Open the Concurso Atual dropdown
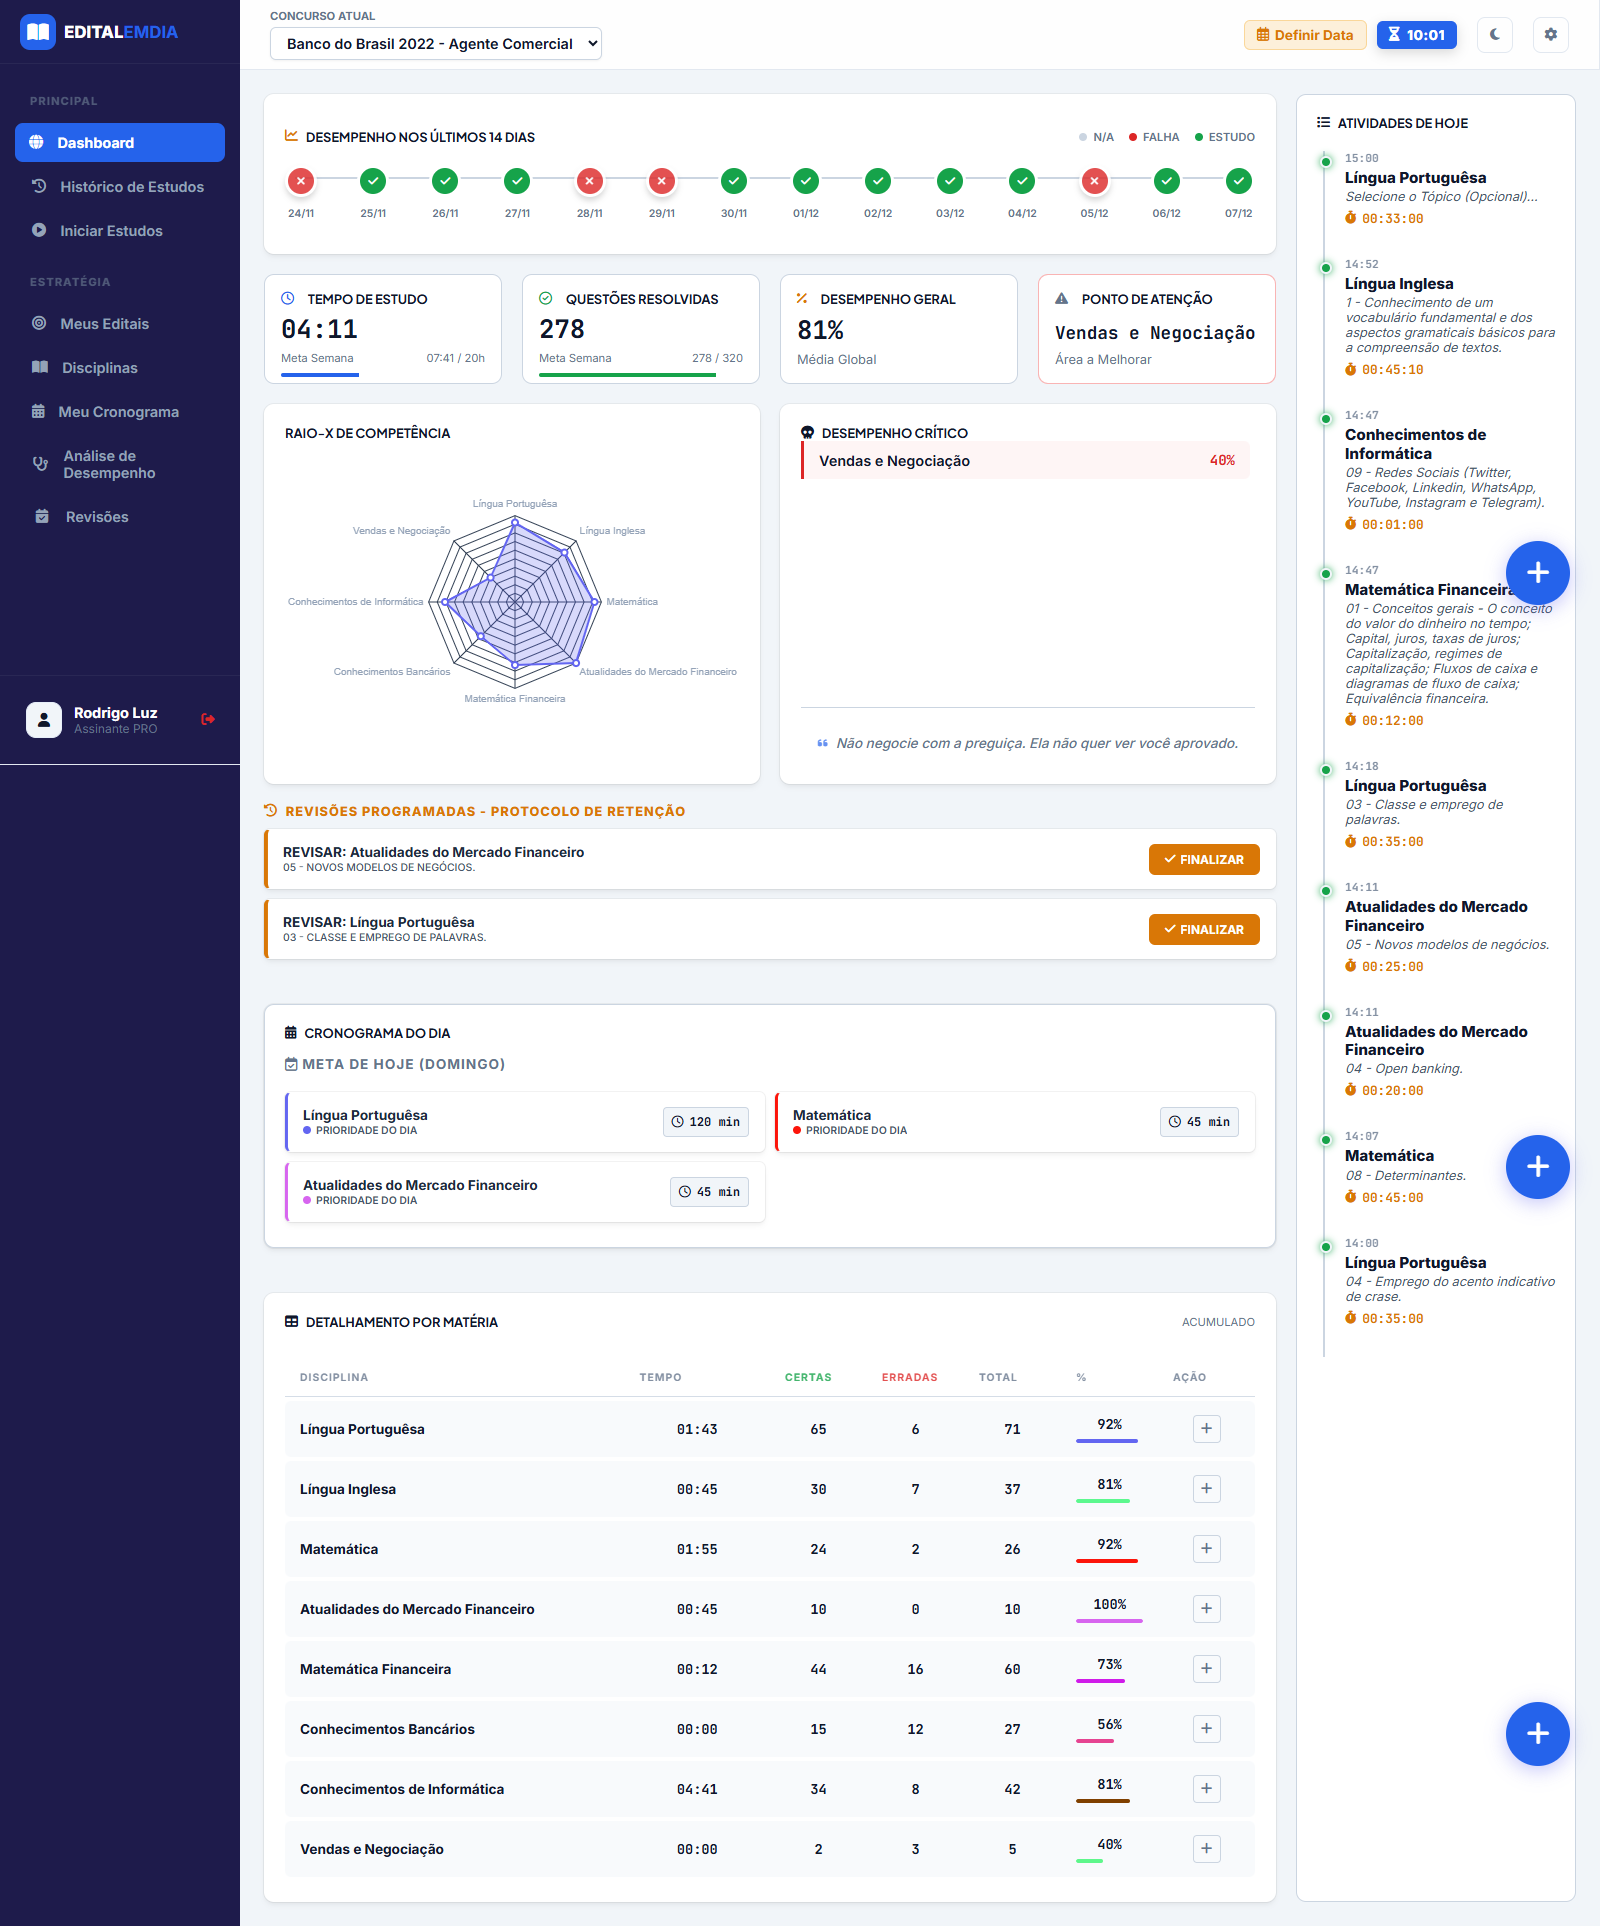1600x1926 pixels. [x=436, y=44]
